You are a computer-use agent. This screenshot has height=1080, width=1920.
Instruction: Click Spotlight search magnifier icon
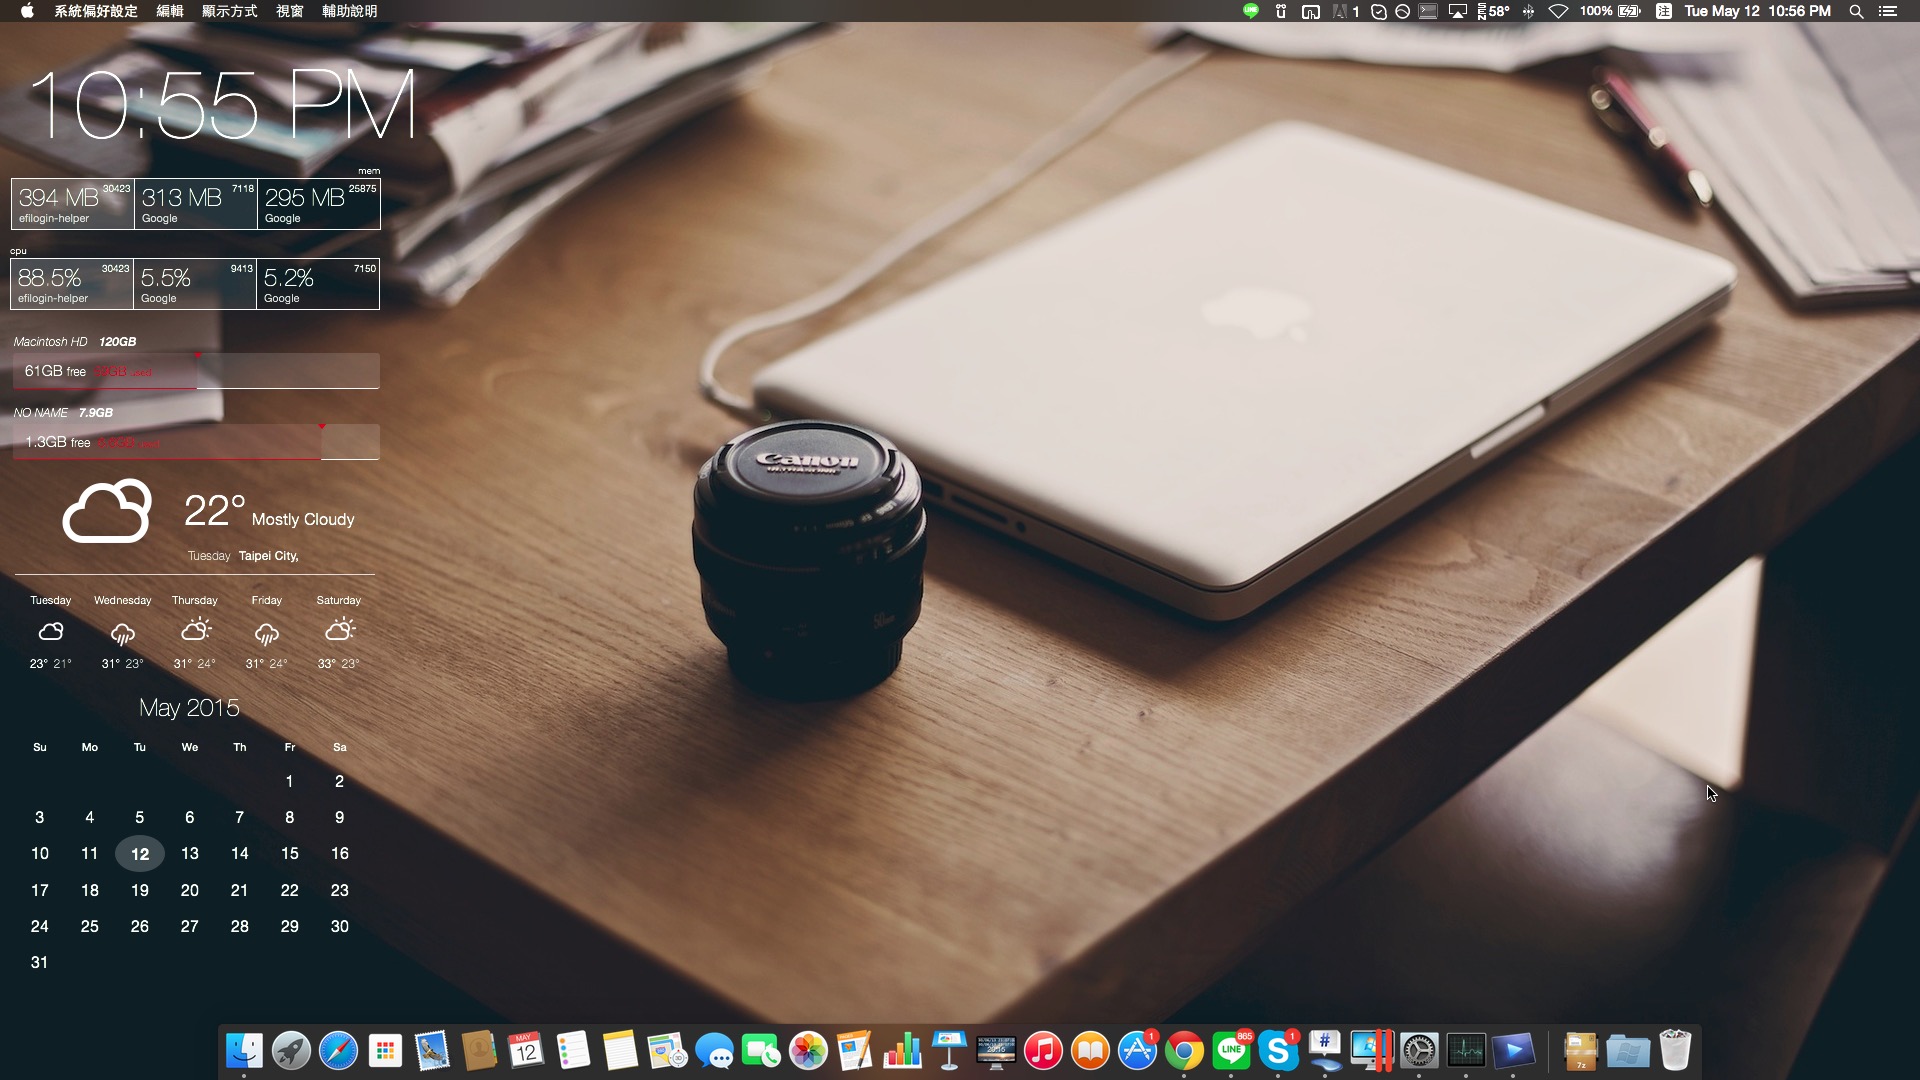(x=1856, y=11)
